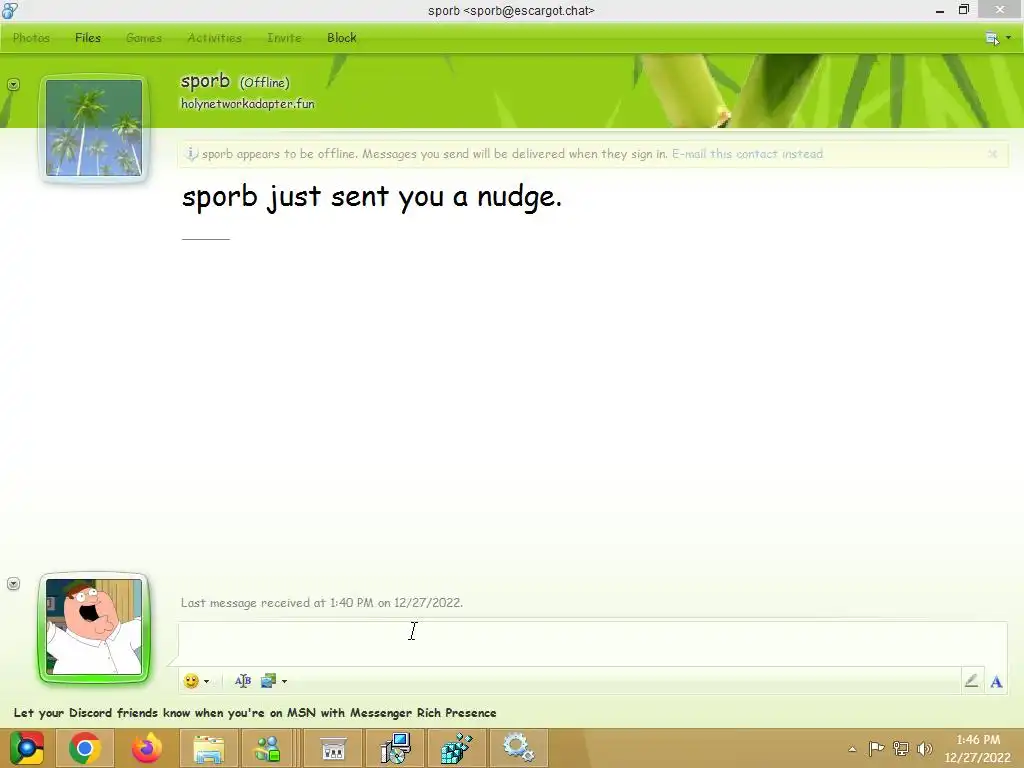The image size is (1024, 768).
Task: Click the info icon in offline notice
Action: click(x=191, y=154)
